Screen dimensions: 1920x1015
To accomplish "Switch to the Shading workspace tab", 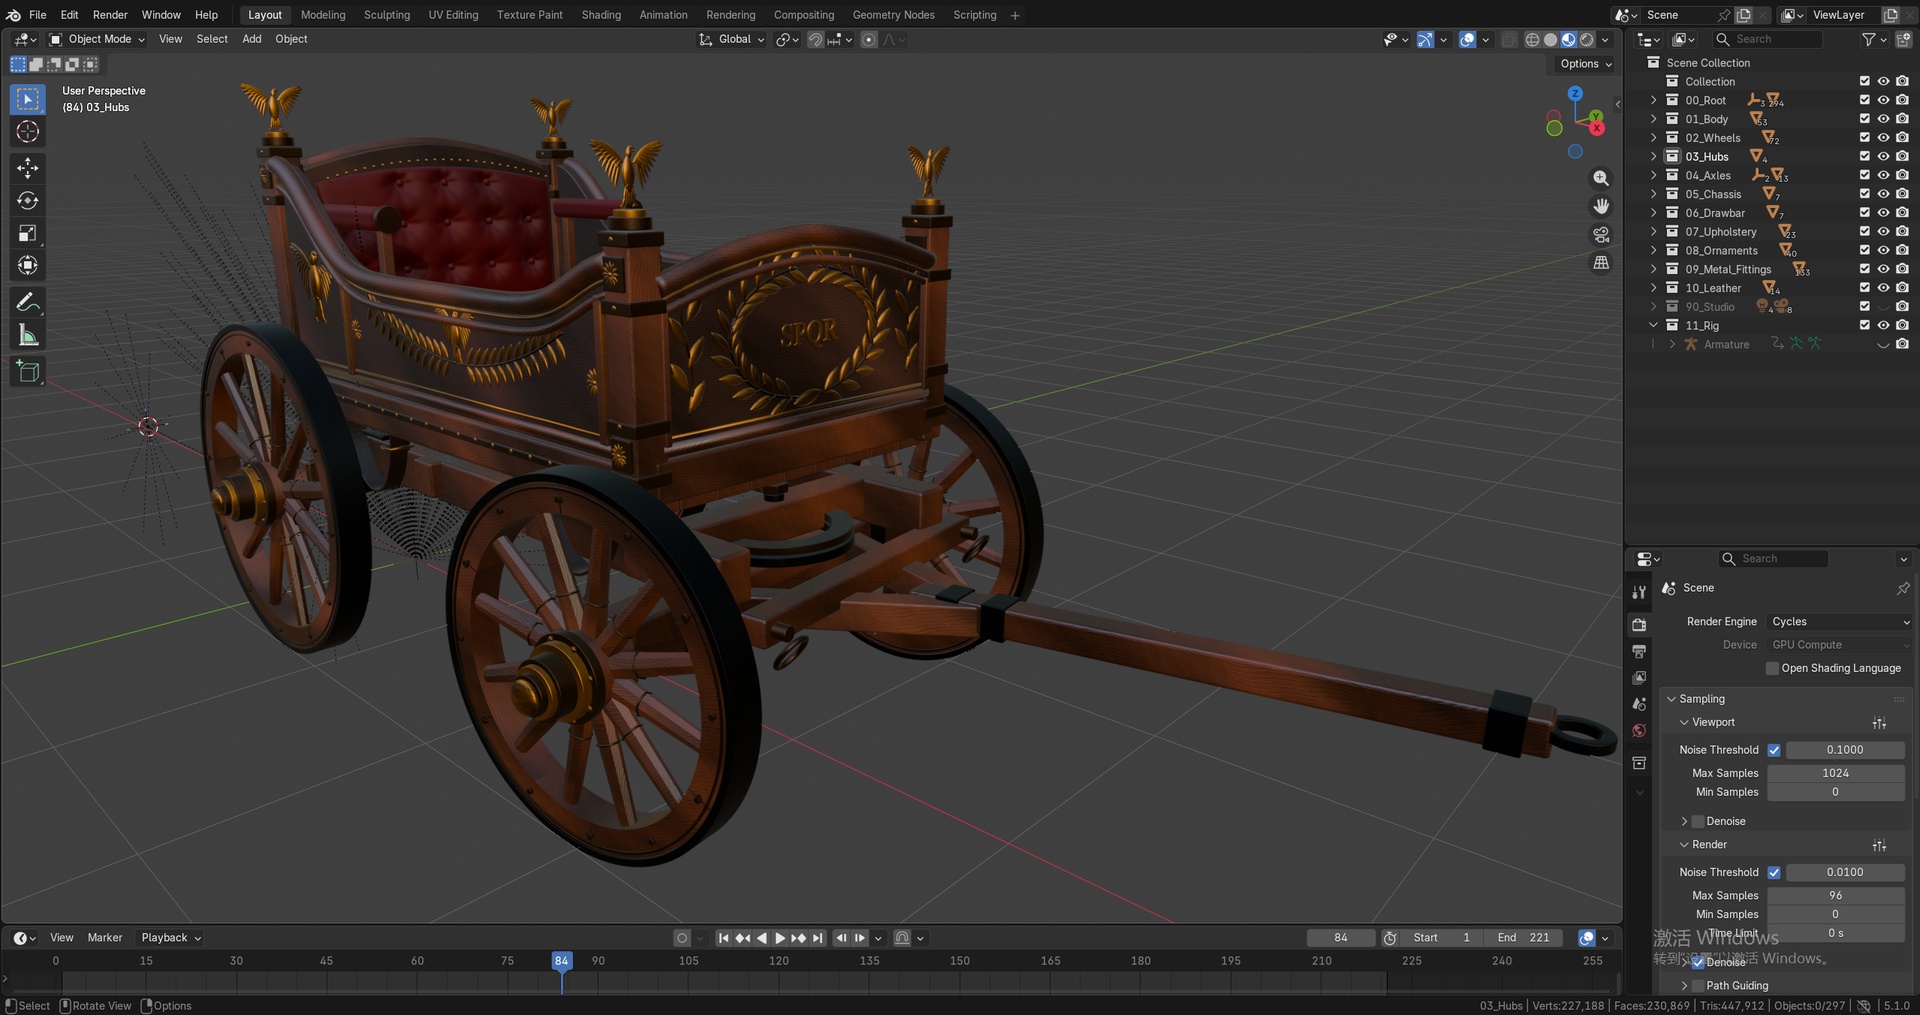I will pyautogui.click(x=601, y=15).
